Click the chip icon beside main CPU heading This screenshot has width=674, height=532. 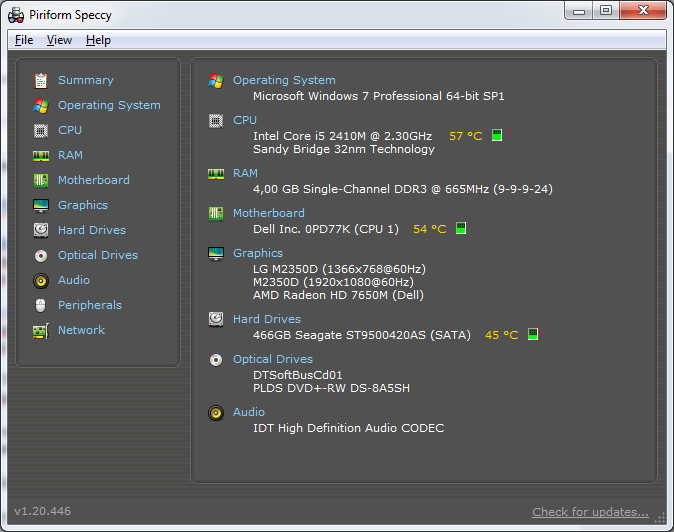pos(216,121)
